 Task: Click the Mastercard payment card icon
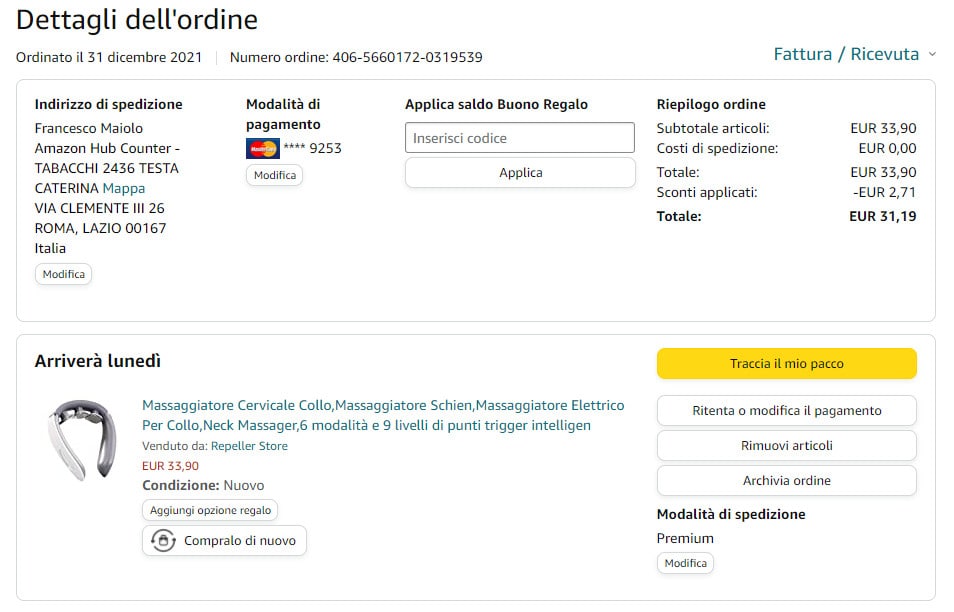tap(263, 149)
